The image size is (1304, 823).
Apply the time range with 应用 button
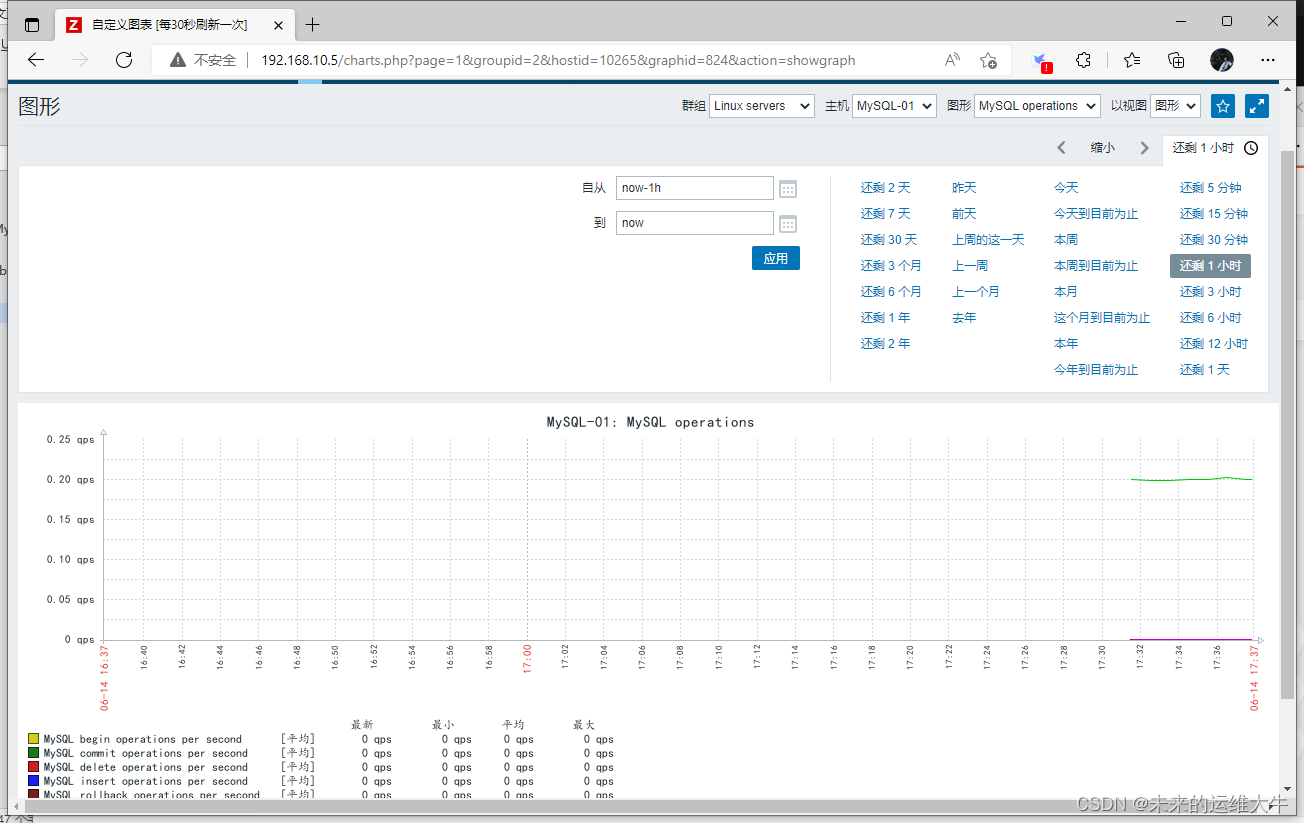point(775,257)
